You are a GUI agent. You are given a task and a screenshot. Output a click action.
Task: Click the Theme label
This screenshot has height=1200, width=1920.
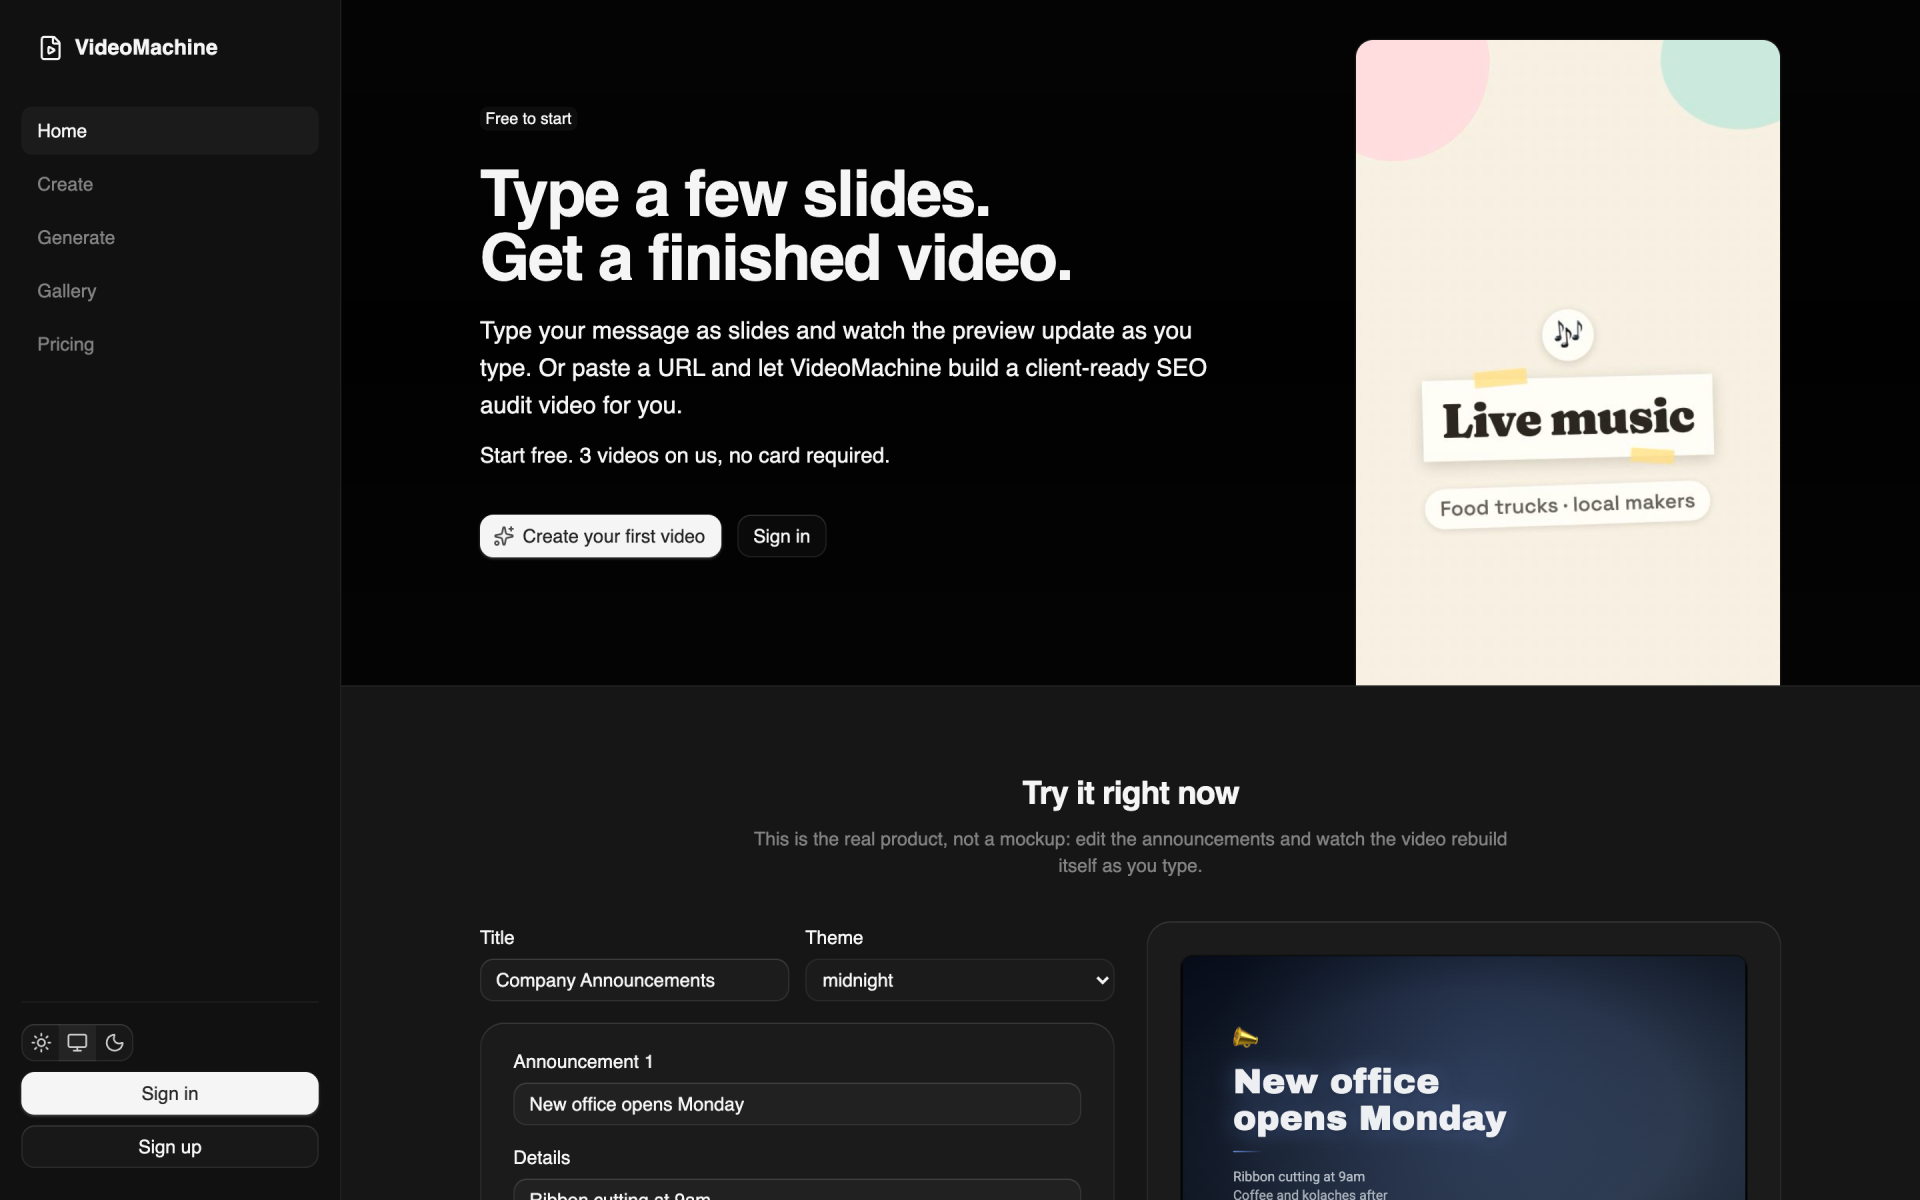(834, 938)
